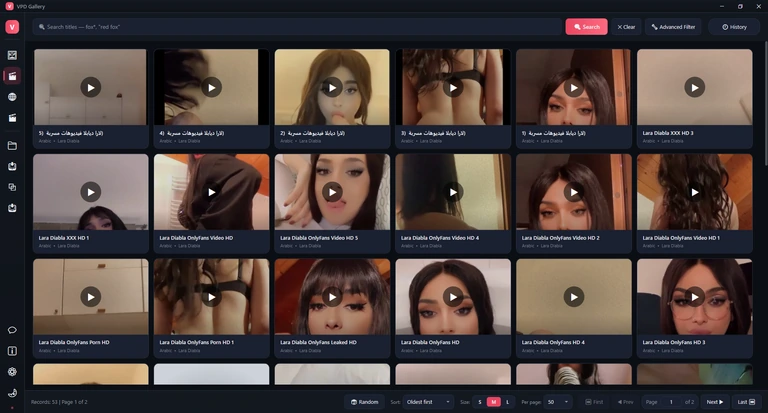Viewport: 768px width, 413px height.
Task: Open the History view
Action: point(734,27)
